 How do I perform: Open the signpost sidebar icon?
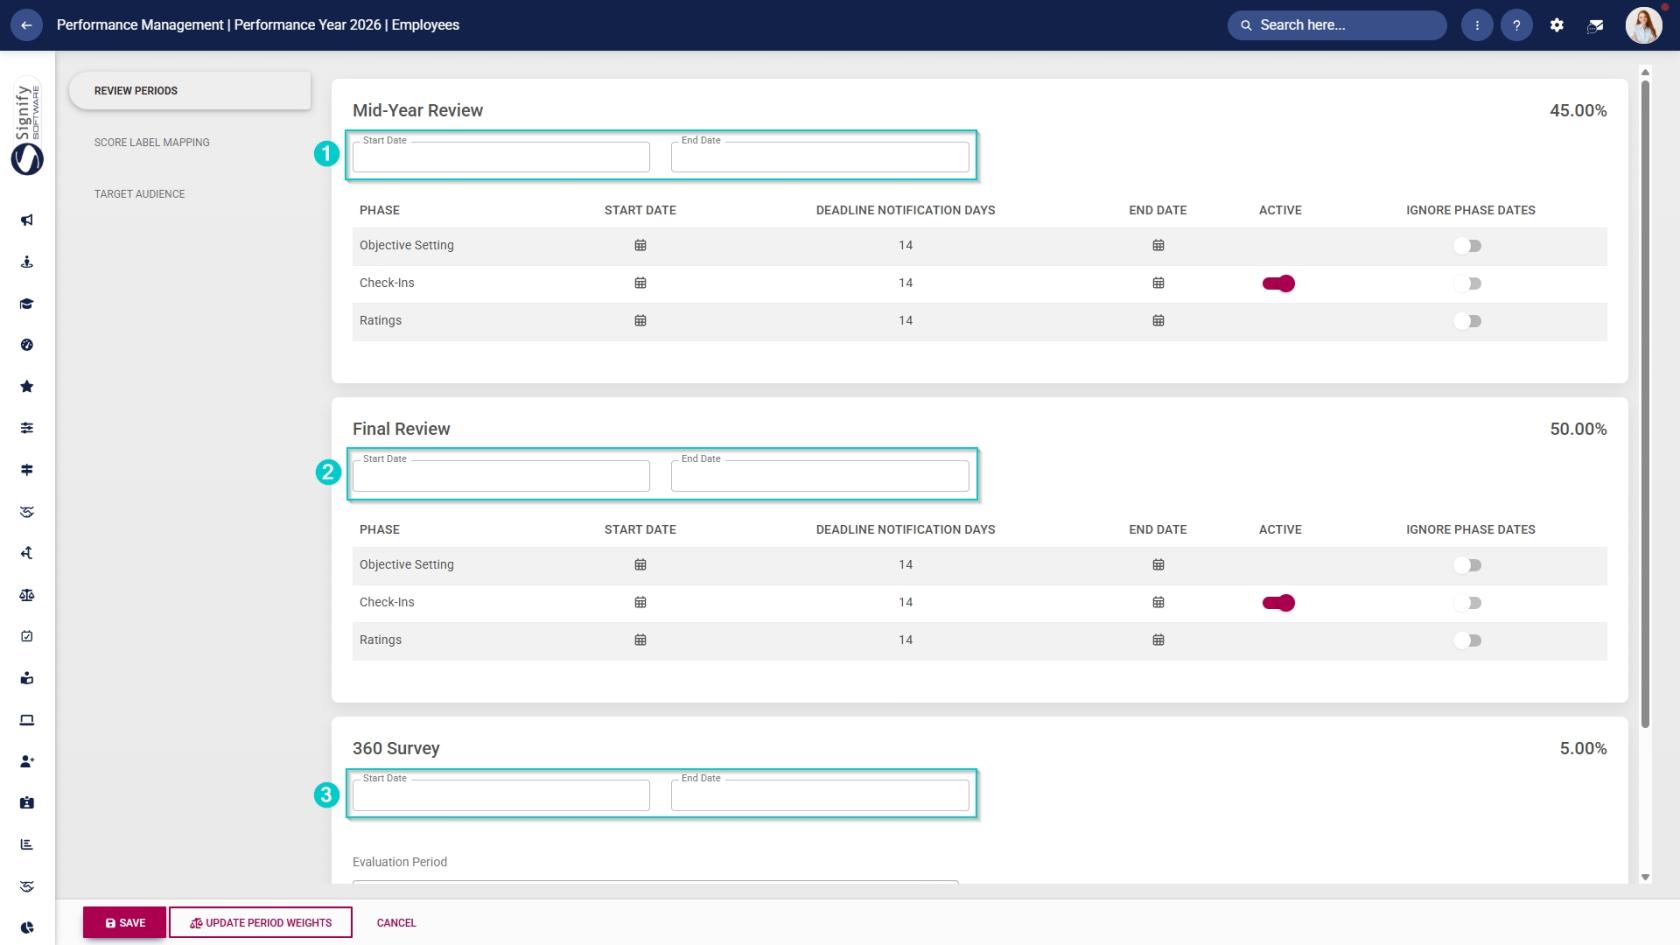click(x=27, y=470)
